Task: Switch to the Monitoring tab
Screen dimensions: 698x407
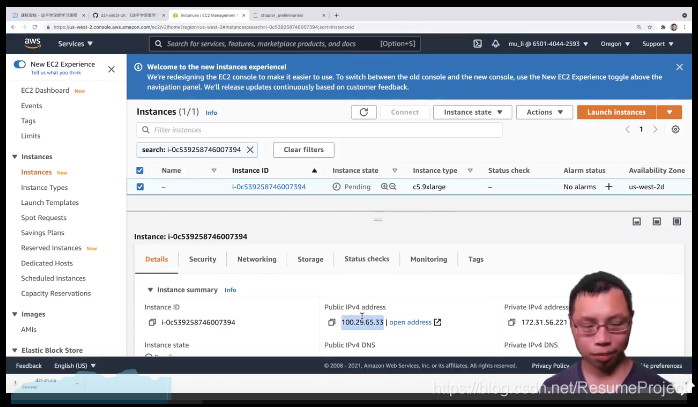Action: click(429, 259)
